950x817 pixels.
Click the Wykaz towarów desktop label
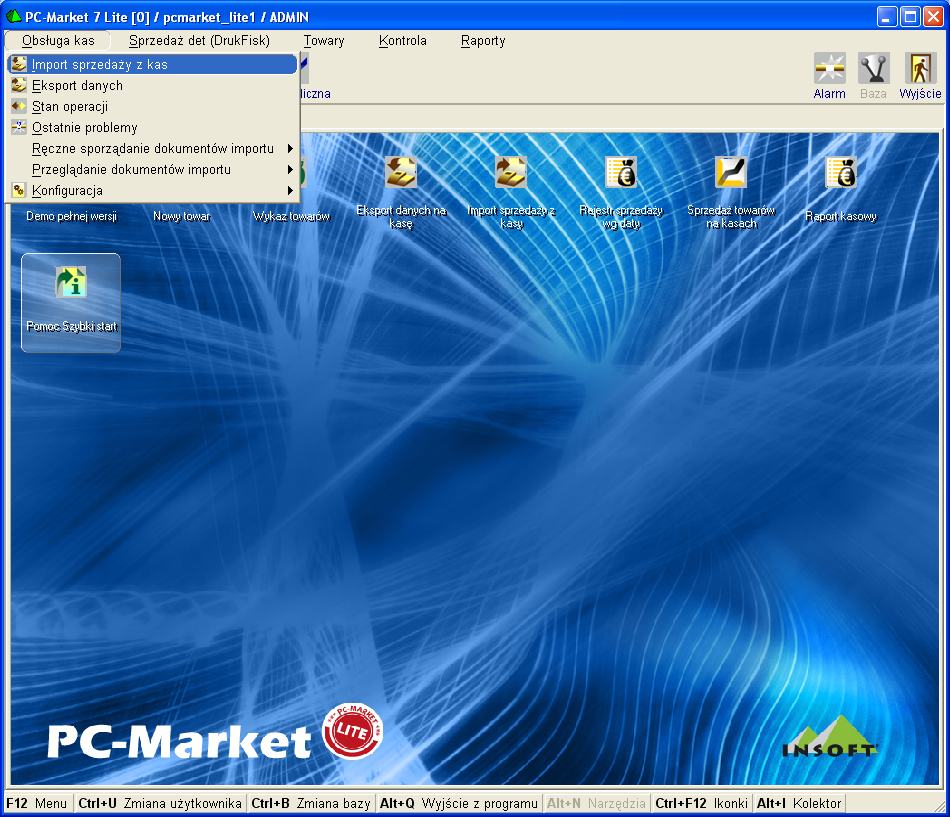291,216
